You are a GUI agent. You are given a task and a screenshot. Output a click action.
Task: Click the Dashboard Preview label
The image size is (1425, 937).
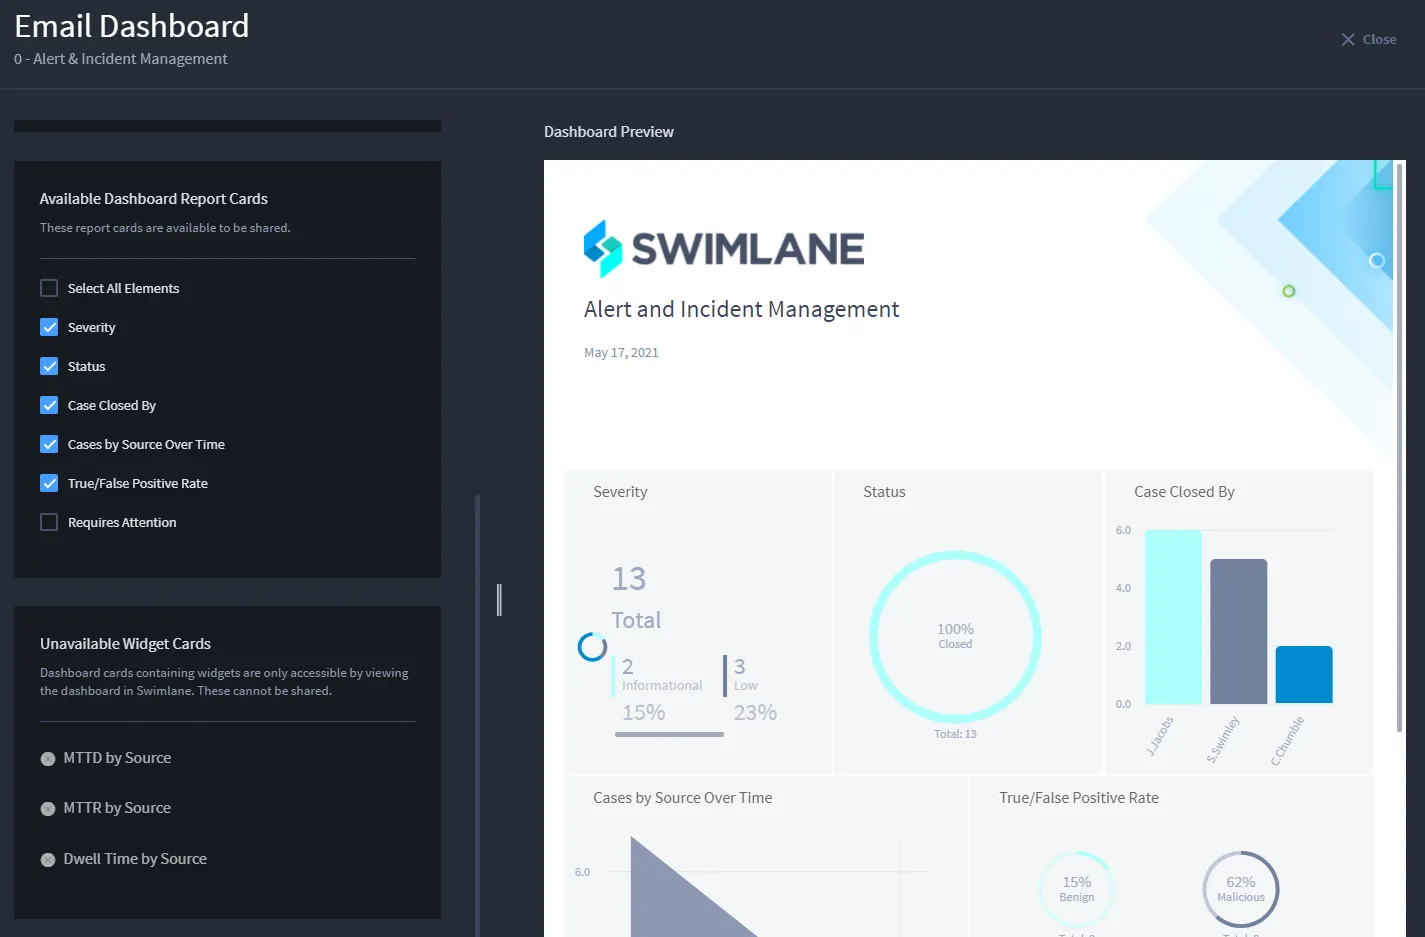(x=609, y=132)
